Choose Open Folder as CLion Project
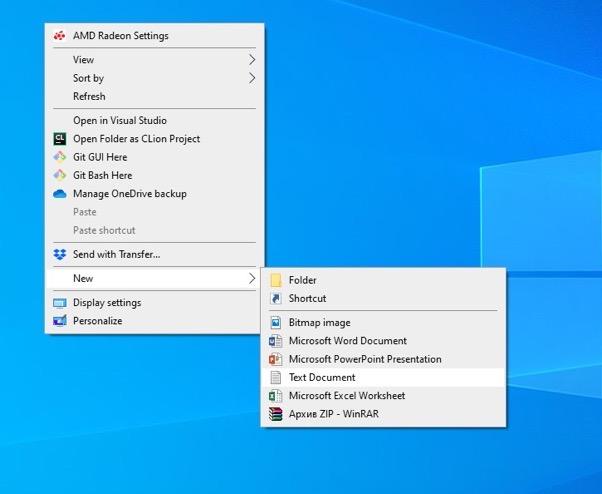The height and width of the screenshot is (494, 602). click(155, 139)
